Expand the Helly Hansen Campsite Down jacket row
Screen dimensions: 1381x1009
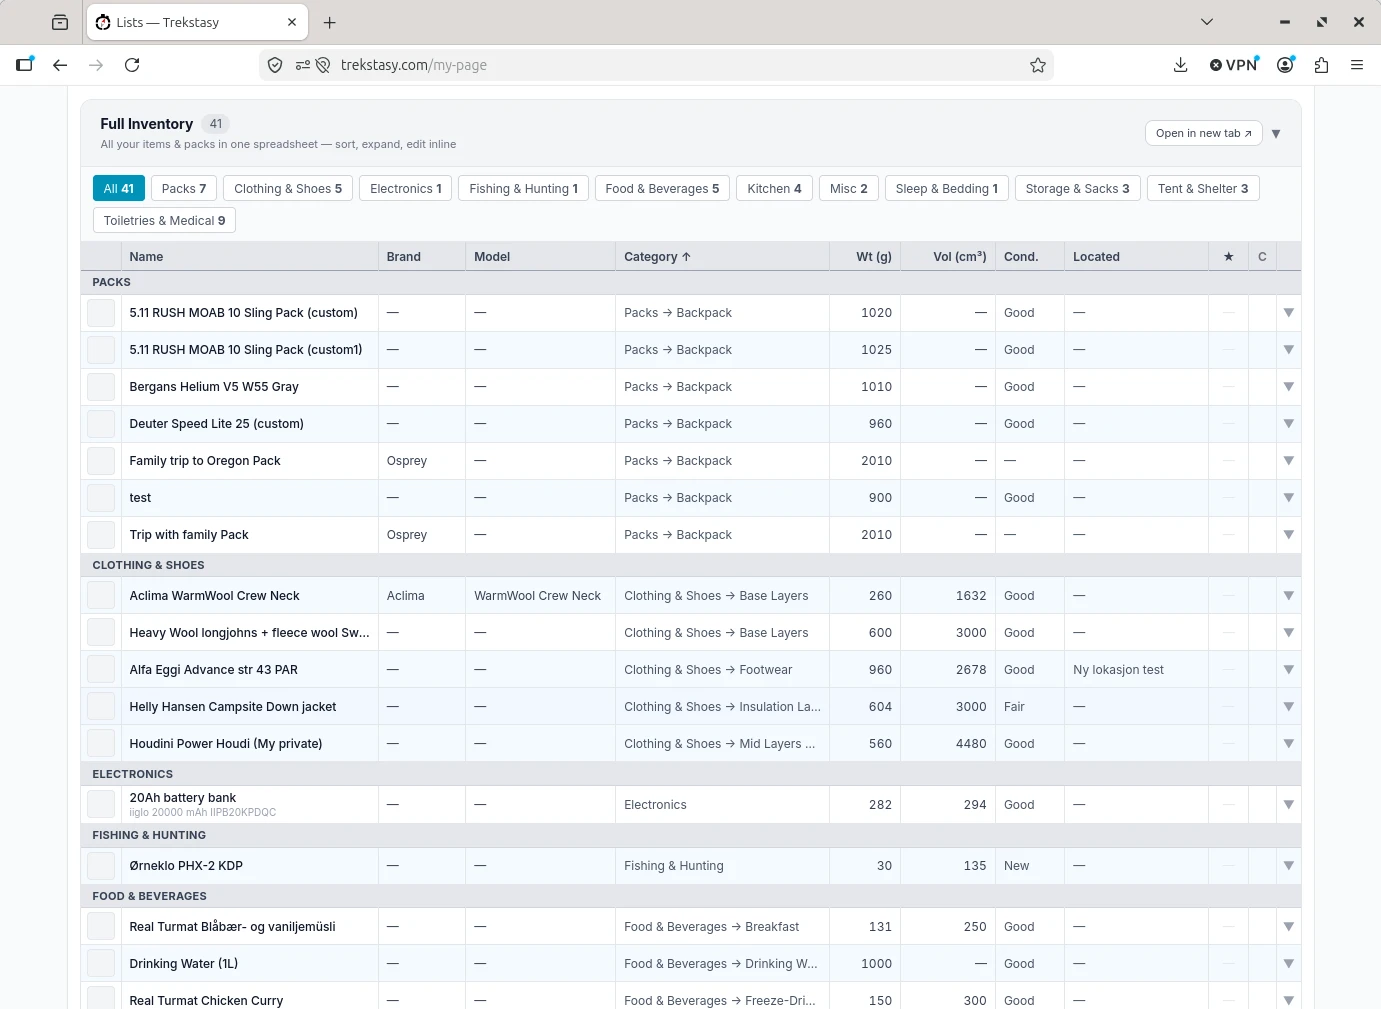coord(1289,707)
